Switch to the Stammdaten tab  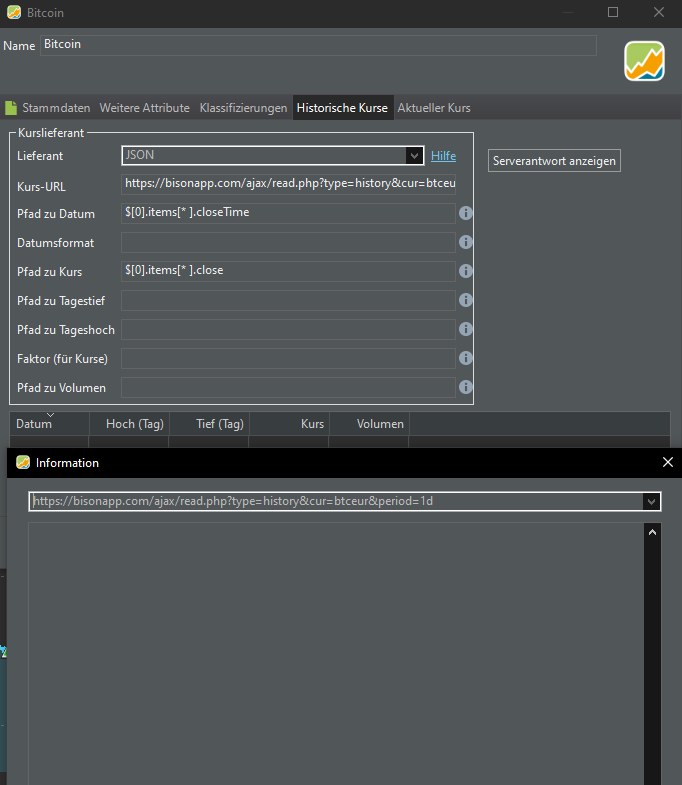[48, 108]
